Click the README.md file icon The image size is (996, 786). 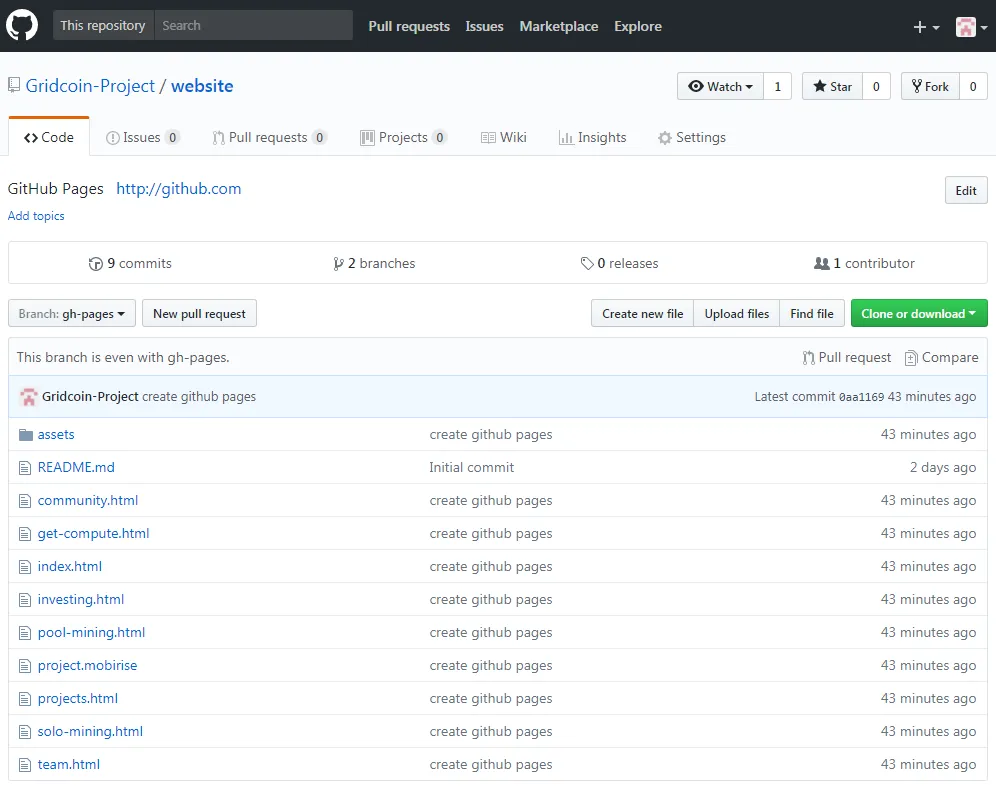tap(25, 468)
